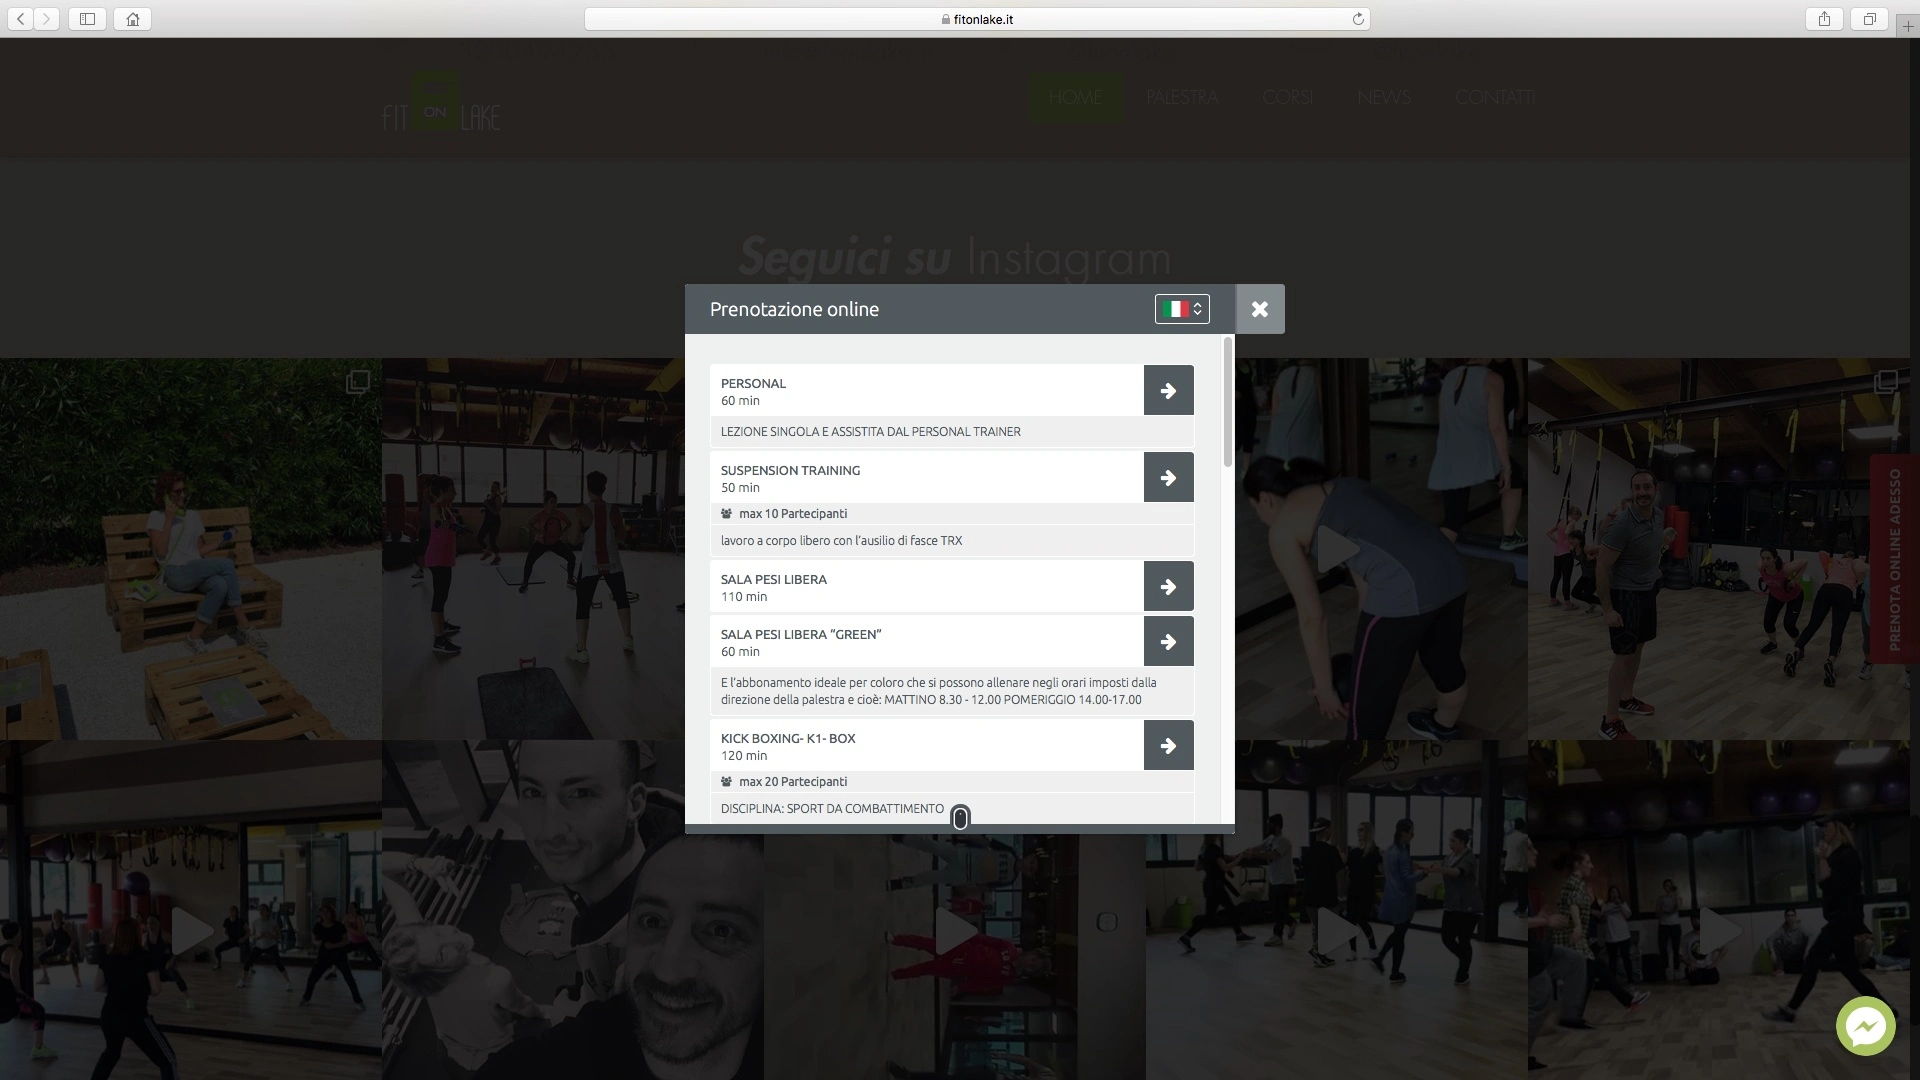The image size is (1920, 1080).
Task: Open the Italian flag language selector
Action: pyautogui.click(x=1182, y=309)
